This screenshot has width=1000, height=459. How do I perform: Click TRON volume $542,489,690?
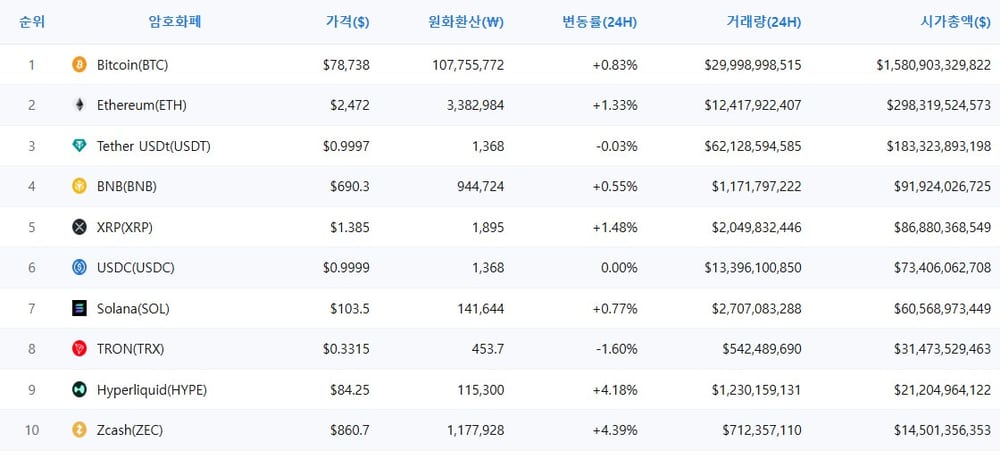click(x=762, y=349)
